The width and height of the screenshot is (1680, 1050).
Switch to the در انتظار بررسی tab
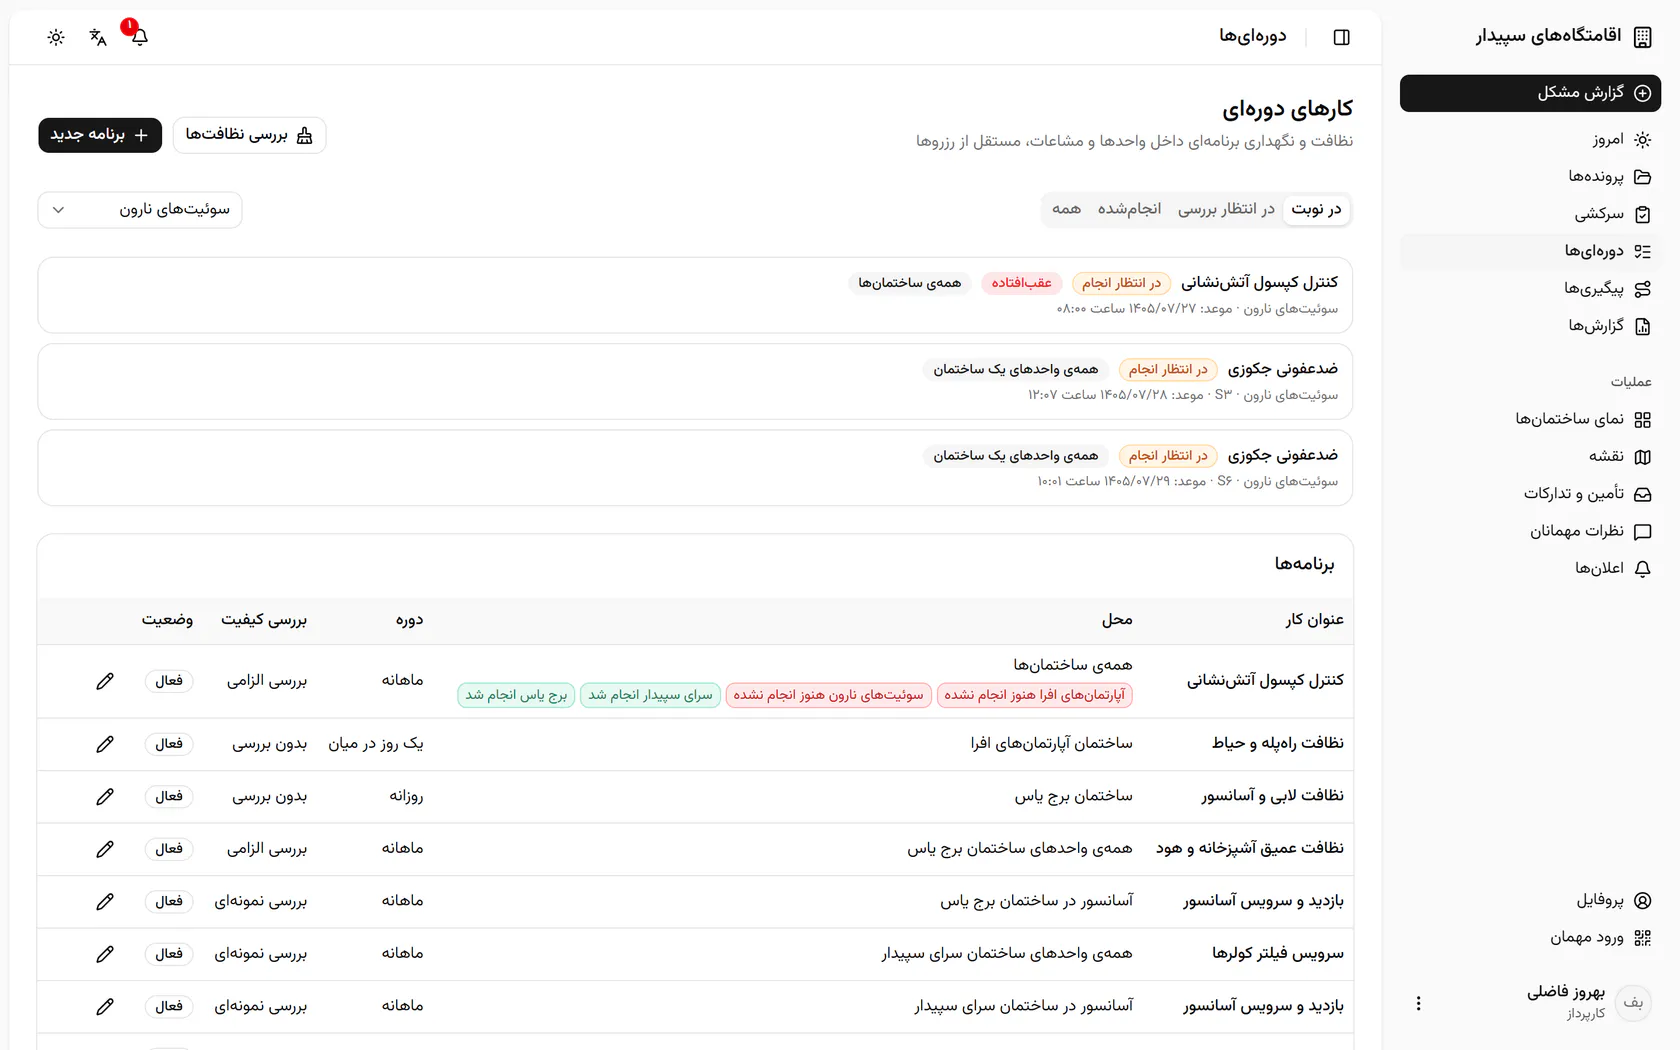(x=1226, y=209)
